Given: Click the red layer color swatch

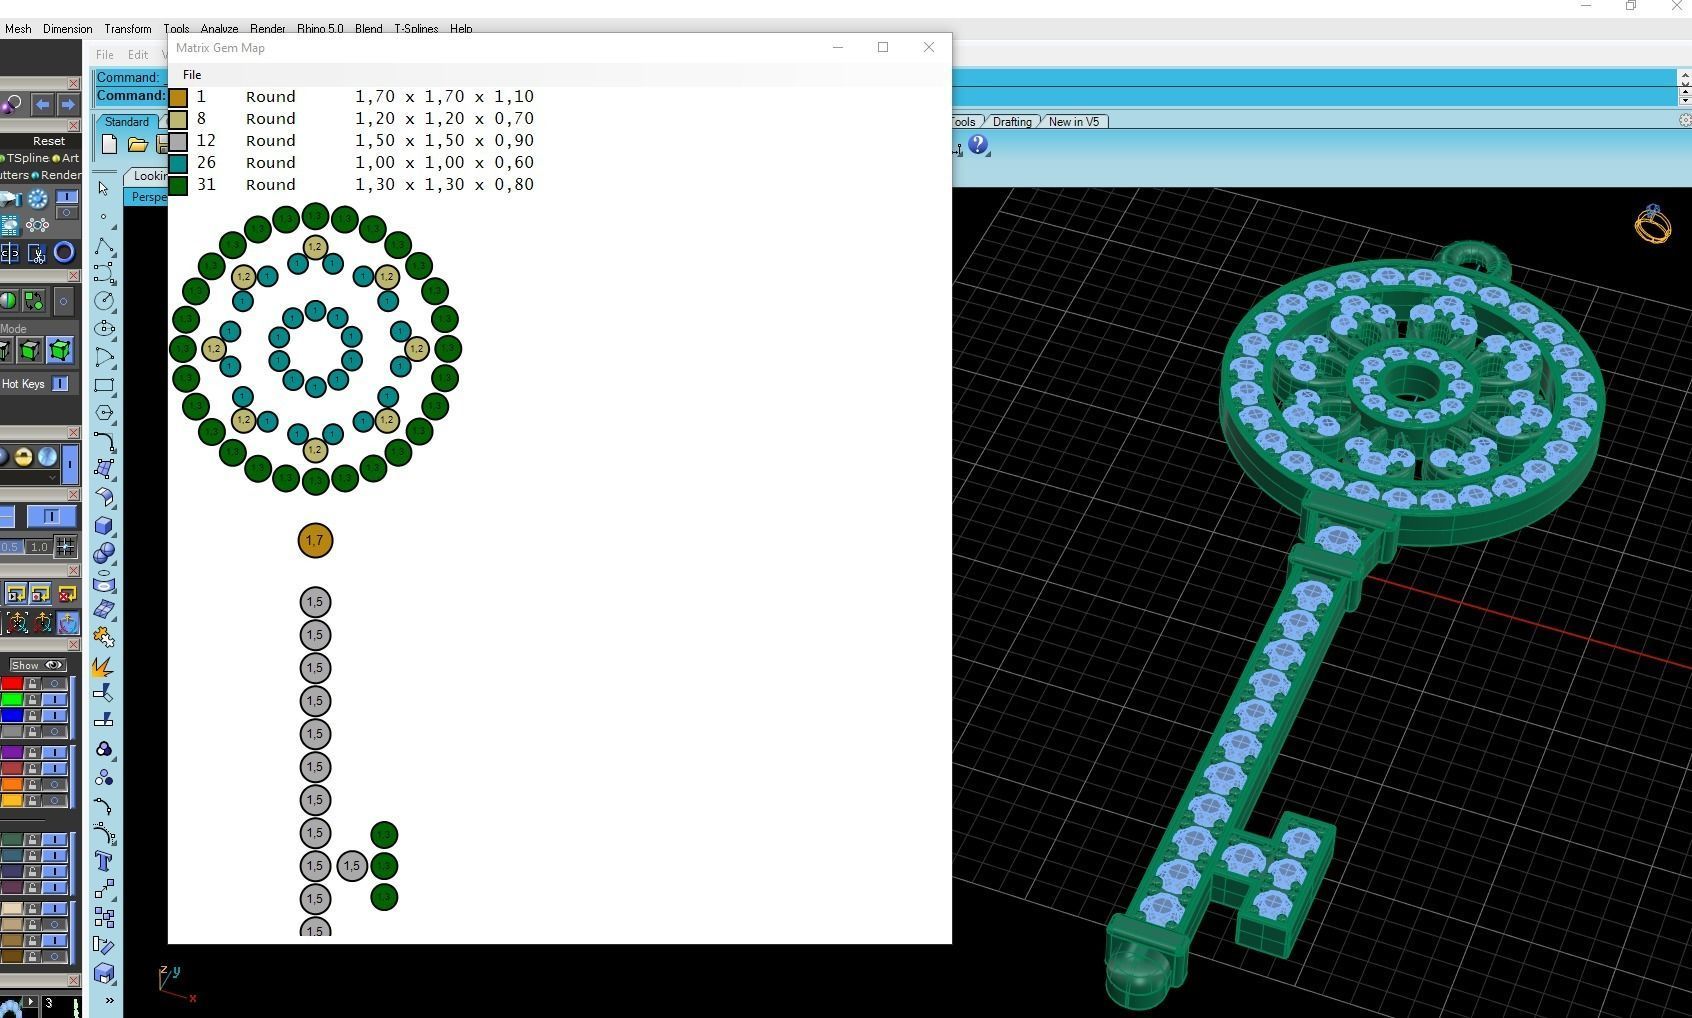Looking at the screenshot, I should pos(12,684).
